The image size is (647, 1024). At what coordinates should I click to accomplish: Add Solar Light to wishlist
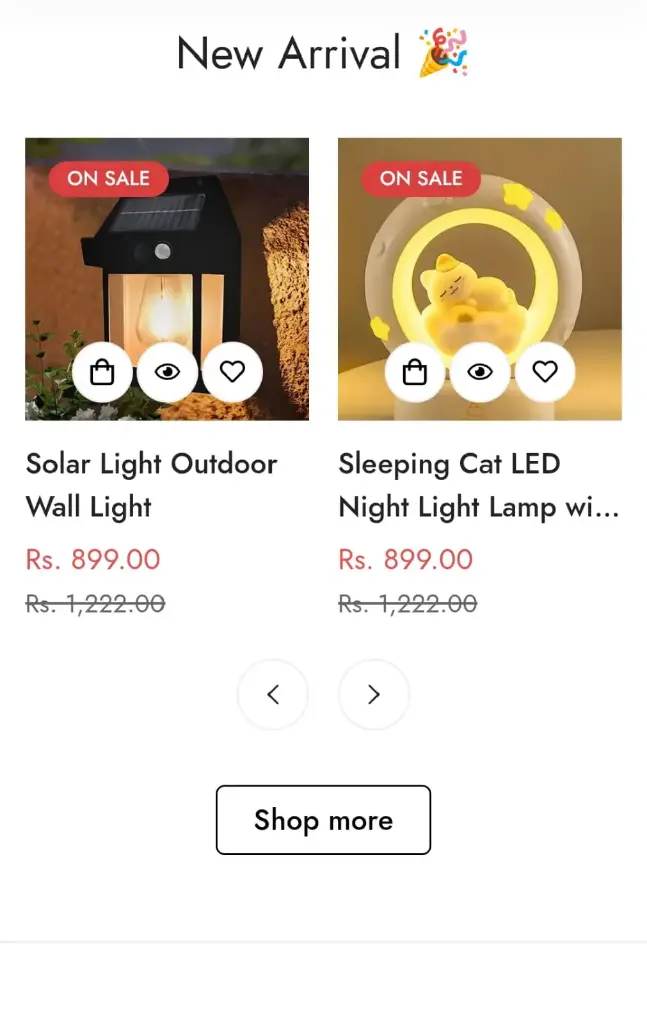[232, 373]
